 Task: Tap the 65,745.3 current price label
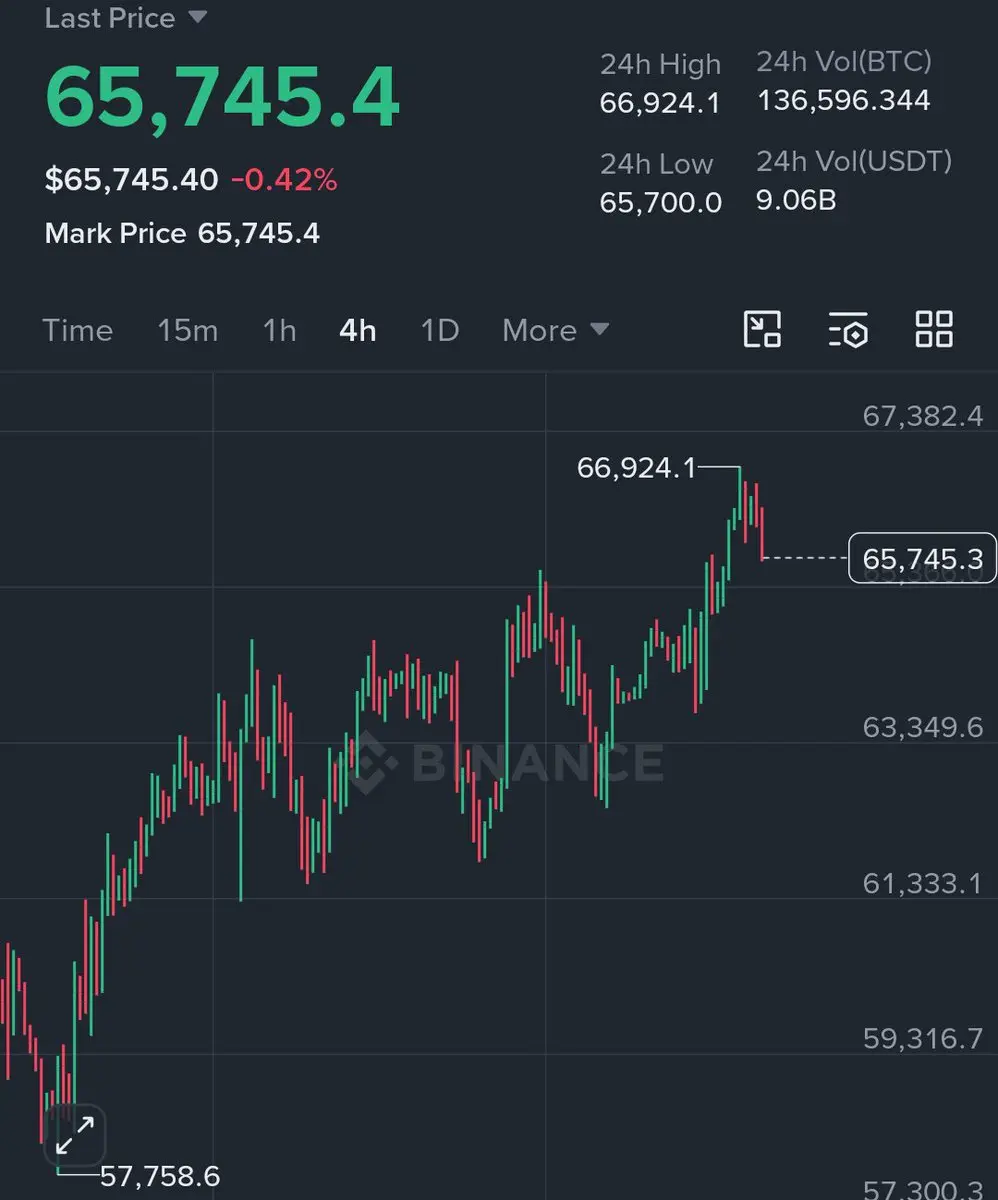pyautogui.click(x=922, y=558)
